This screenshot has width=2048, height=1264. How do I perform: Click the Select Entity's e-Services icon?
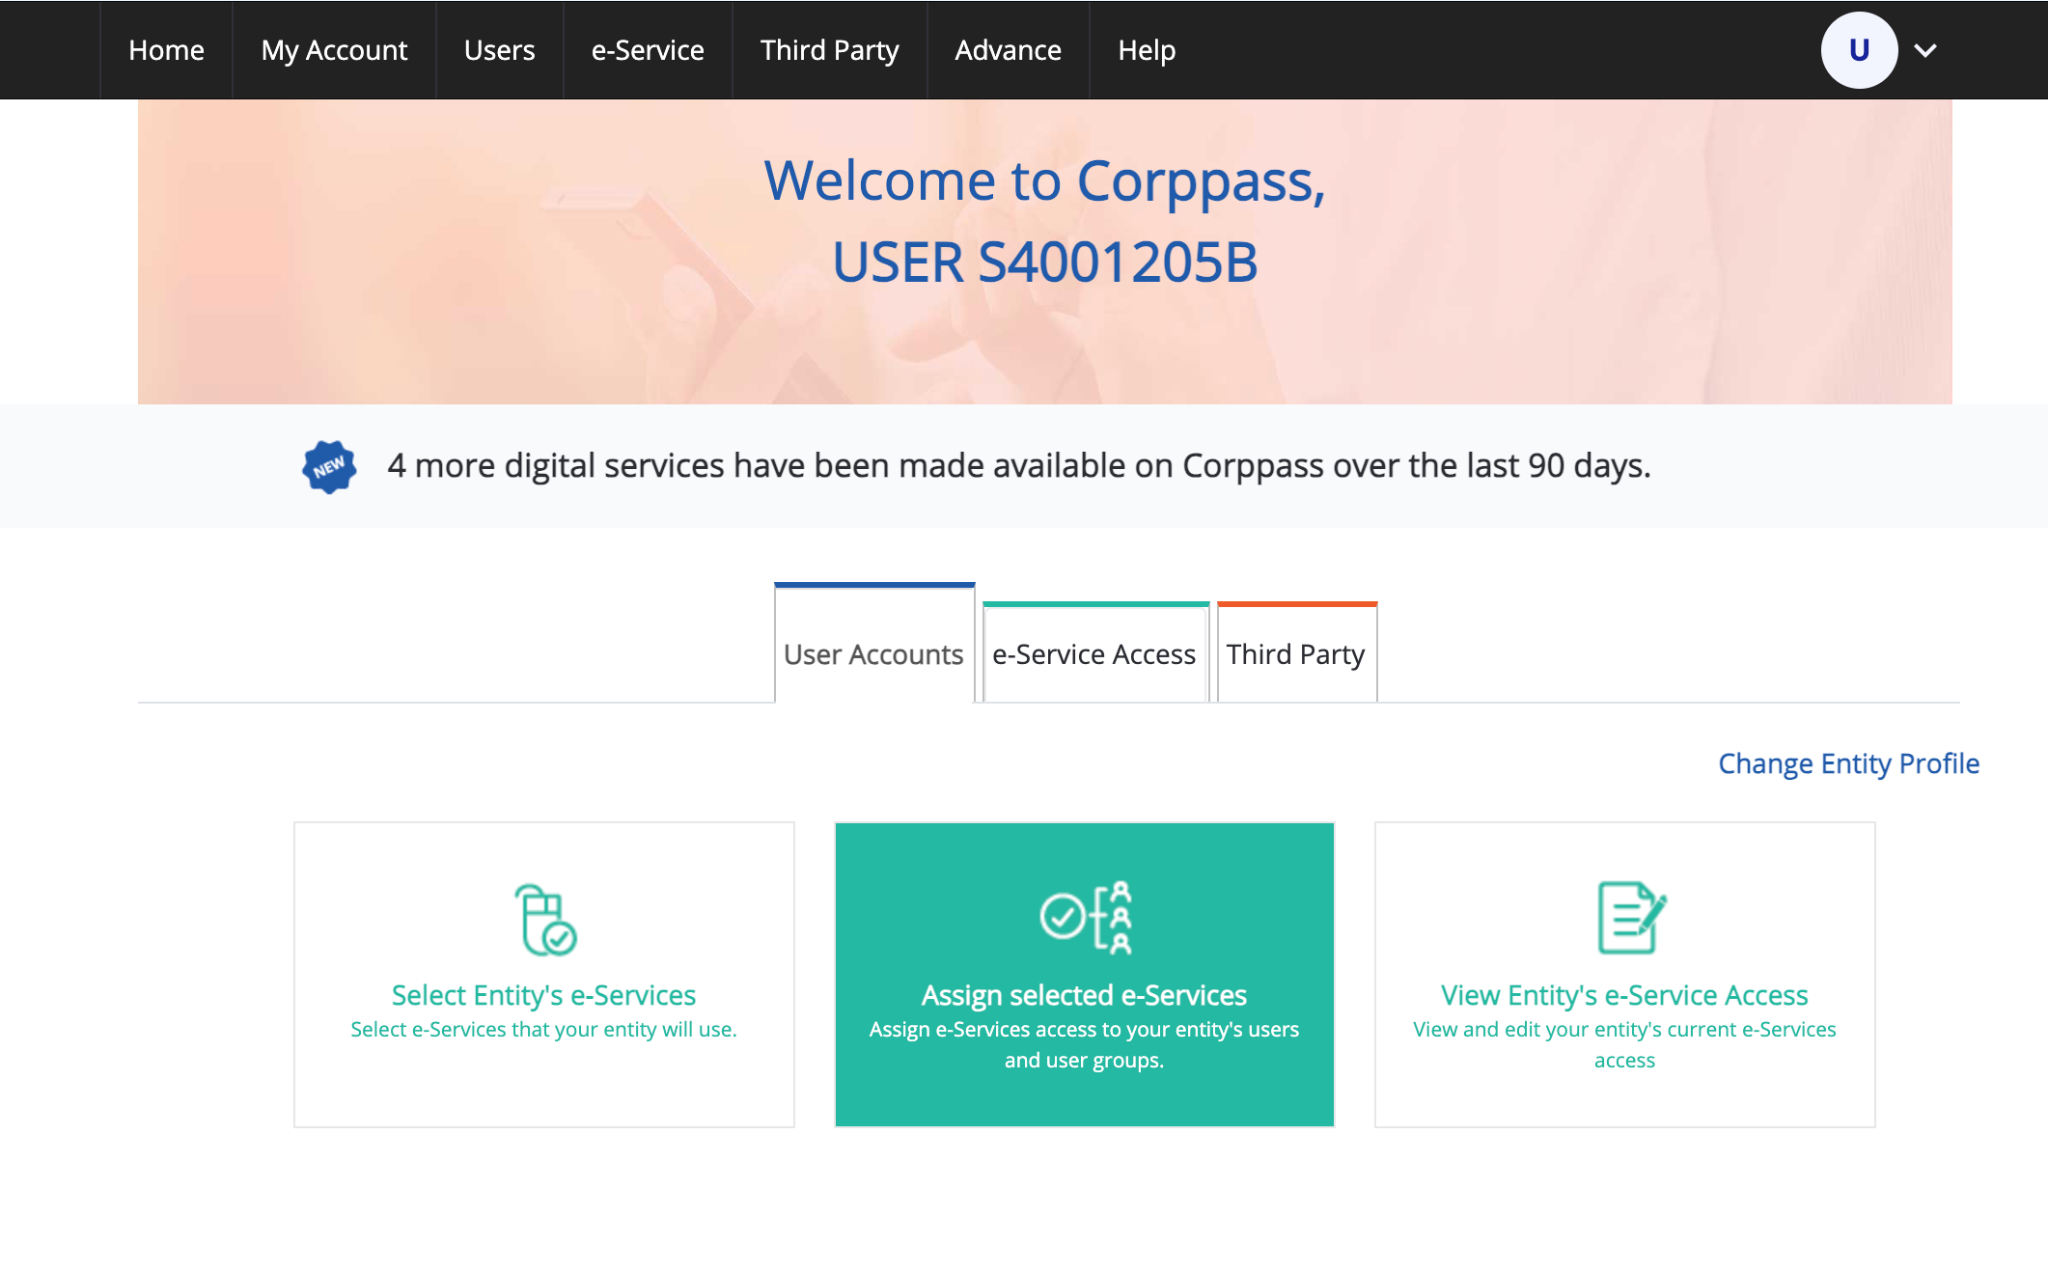[x=545, y=919]
